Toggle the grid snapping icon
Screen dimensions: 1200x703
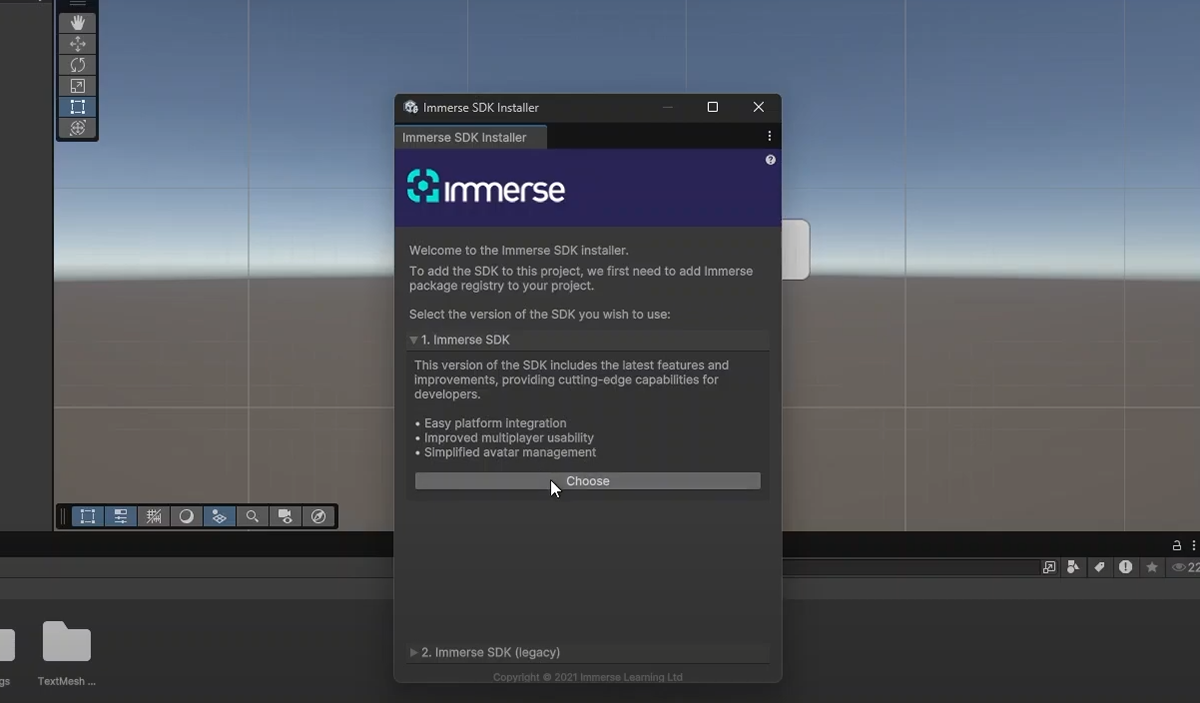(153, 516)
